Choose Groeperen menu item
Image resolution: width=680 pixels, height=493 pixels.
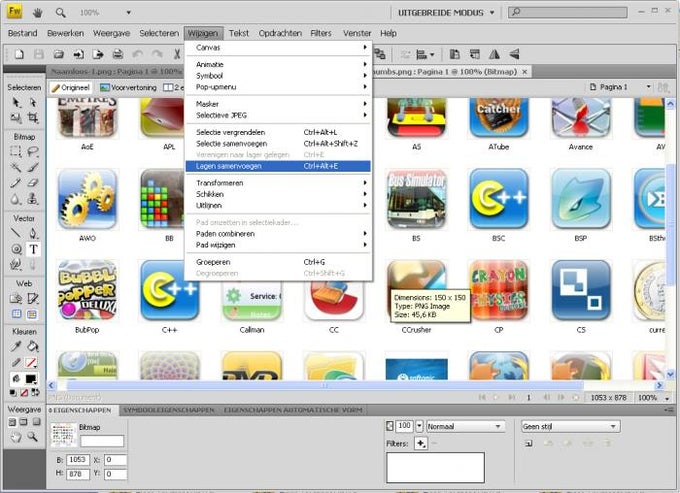[278, 262]
